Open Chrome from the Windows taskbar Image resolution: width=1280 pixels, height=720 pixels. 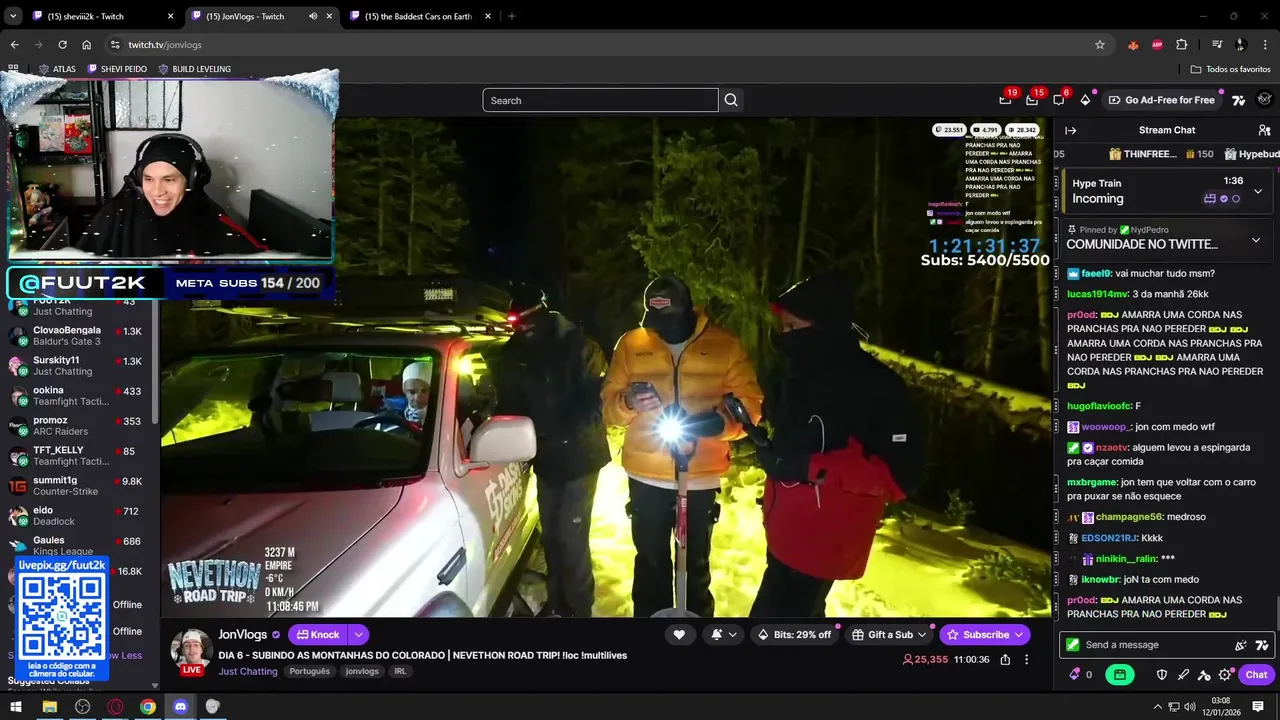(148, 706)
